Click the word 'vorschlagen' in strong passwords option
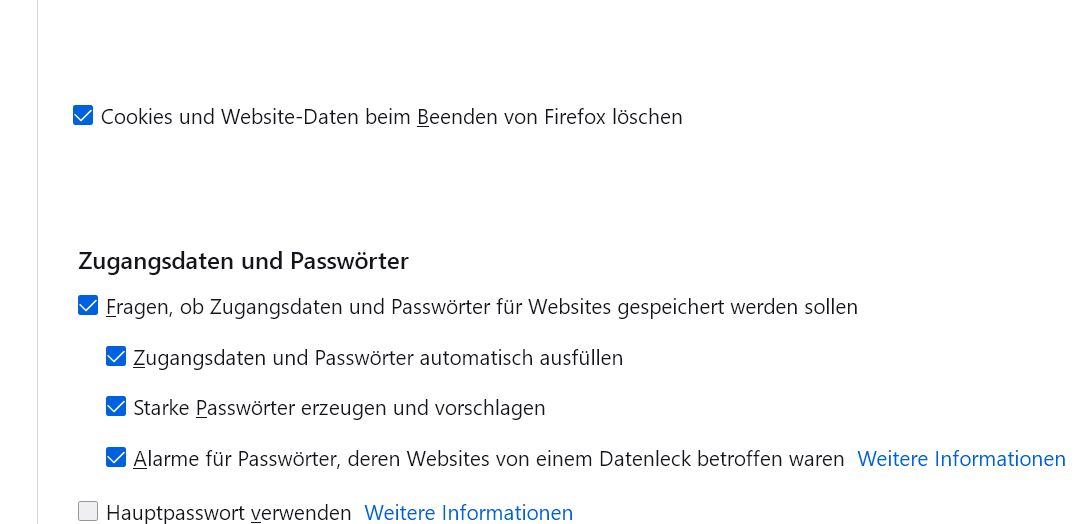1087x524 pixels. (x=489, y=408)
